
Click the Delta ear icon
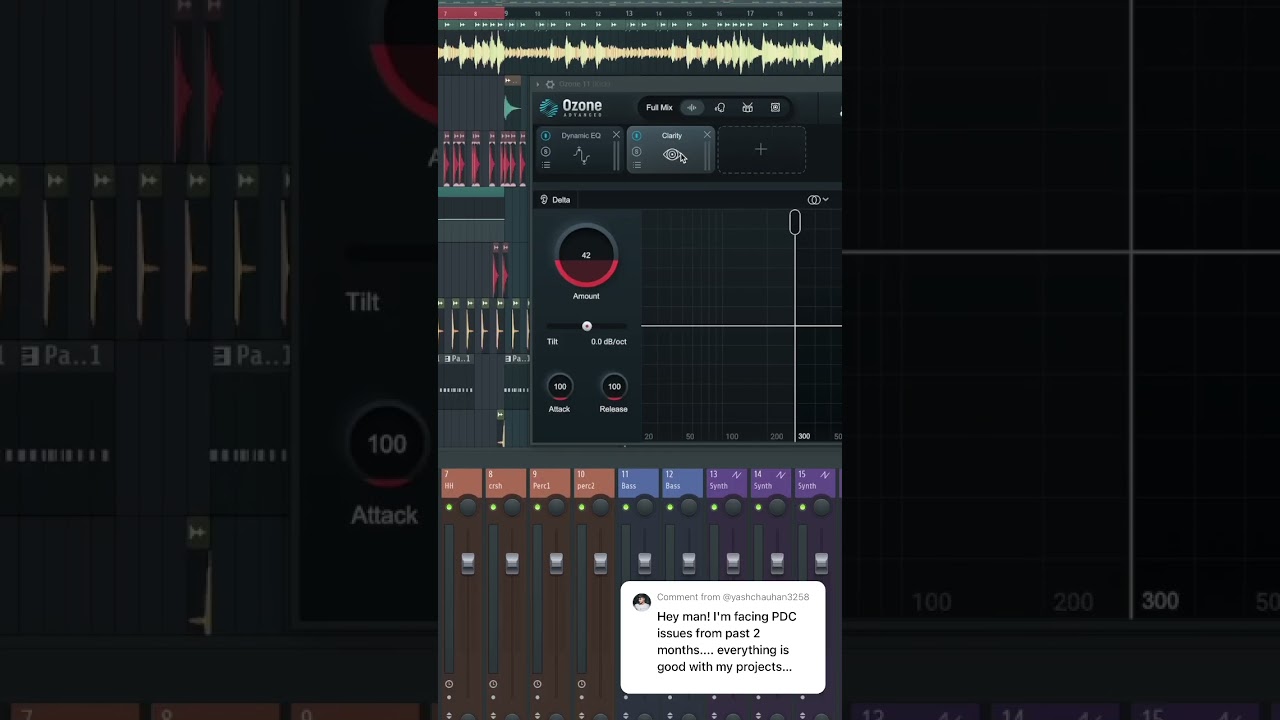tap(544, 200)
